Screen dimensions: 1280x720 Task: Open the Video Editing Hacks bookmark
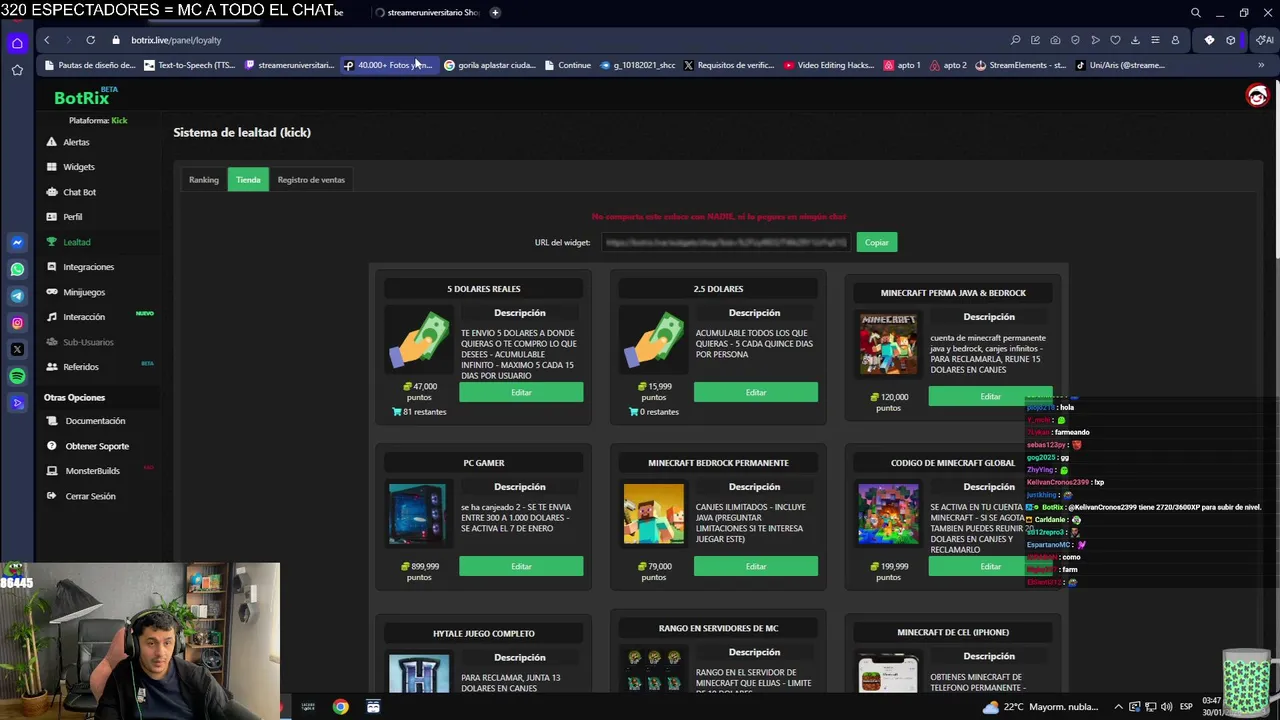point(830,65)
